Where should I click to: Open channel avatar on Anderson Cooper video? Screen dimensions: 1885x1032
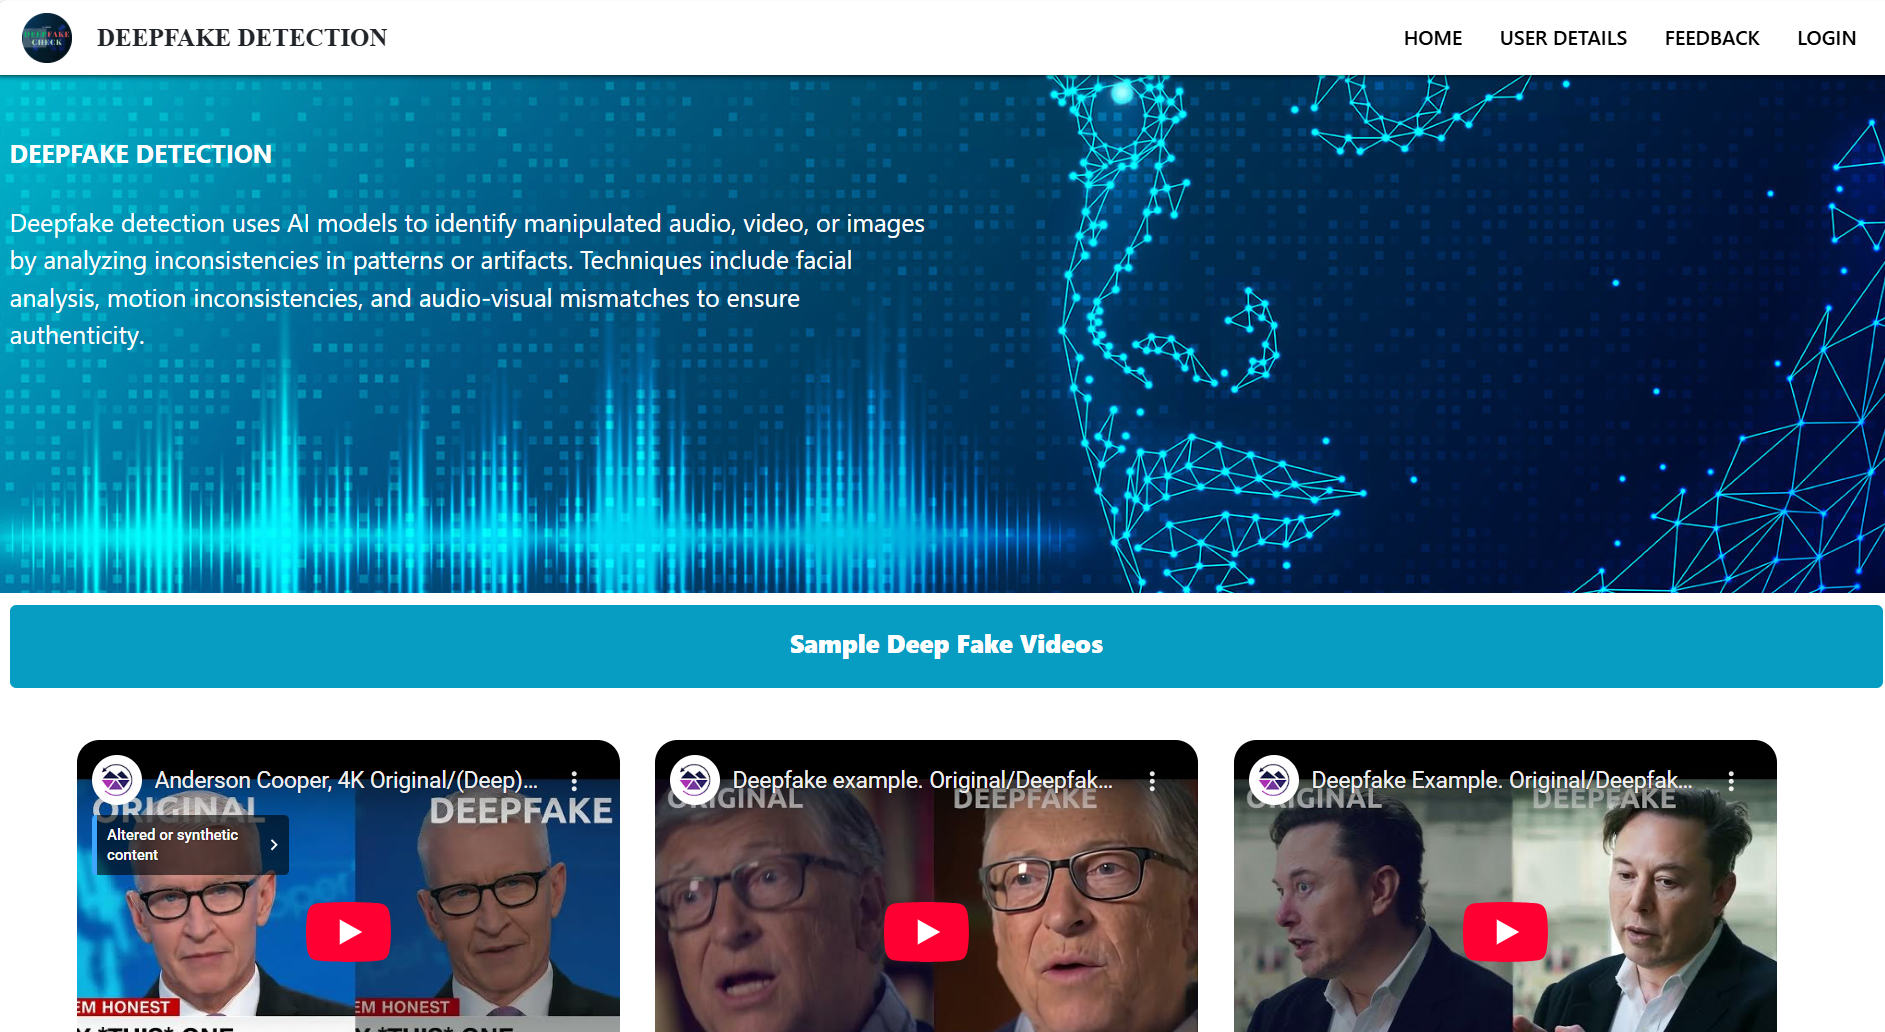pyautogui.click(x=117, y=780)
